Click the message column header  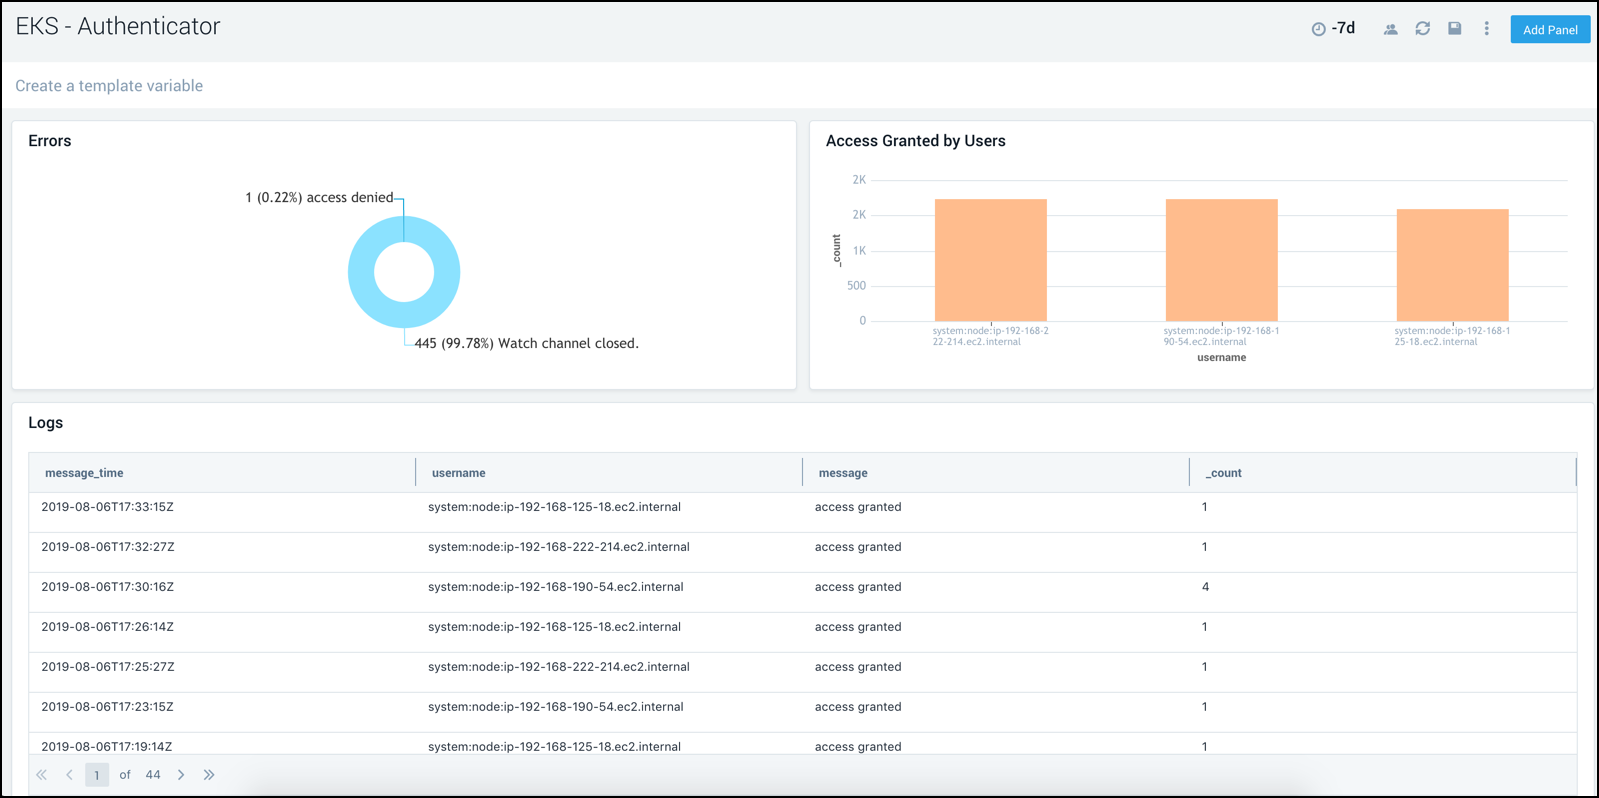[843, 473]
